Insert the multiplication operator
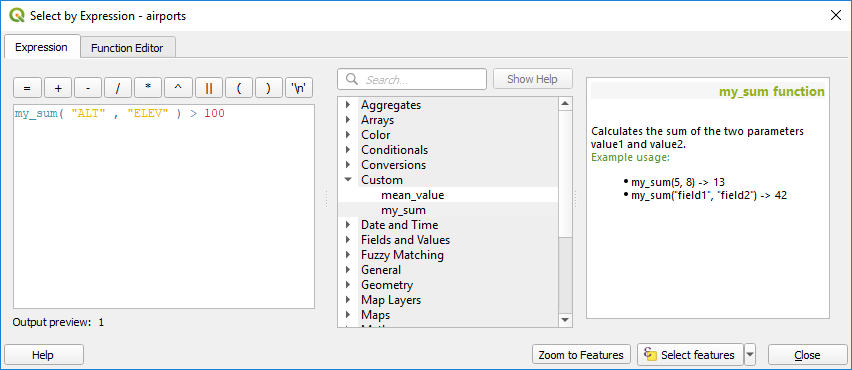Image resolution: width=852 pixels, height=370 pixels. pos(148,88)
